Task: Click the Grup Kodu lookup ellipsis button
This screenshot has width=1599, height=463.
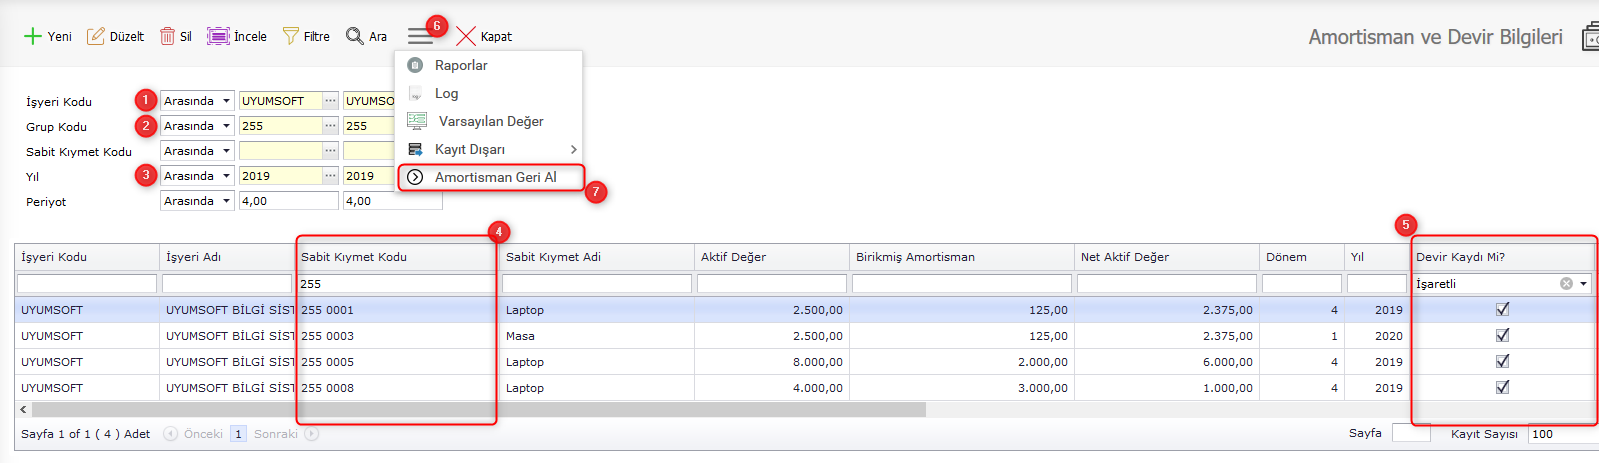Action: pos(330,126)
